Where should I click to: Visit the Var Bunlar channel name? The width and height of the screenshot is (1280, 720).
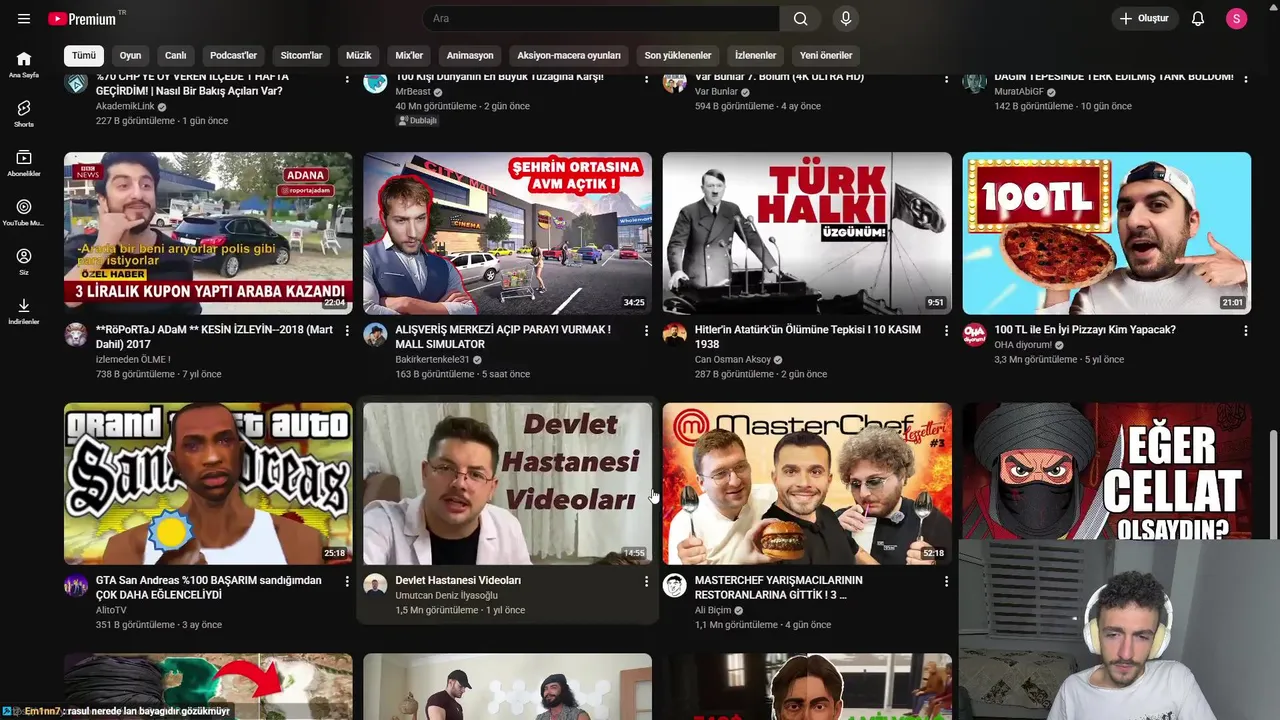(716, 91)
